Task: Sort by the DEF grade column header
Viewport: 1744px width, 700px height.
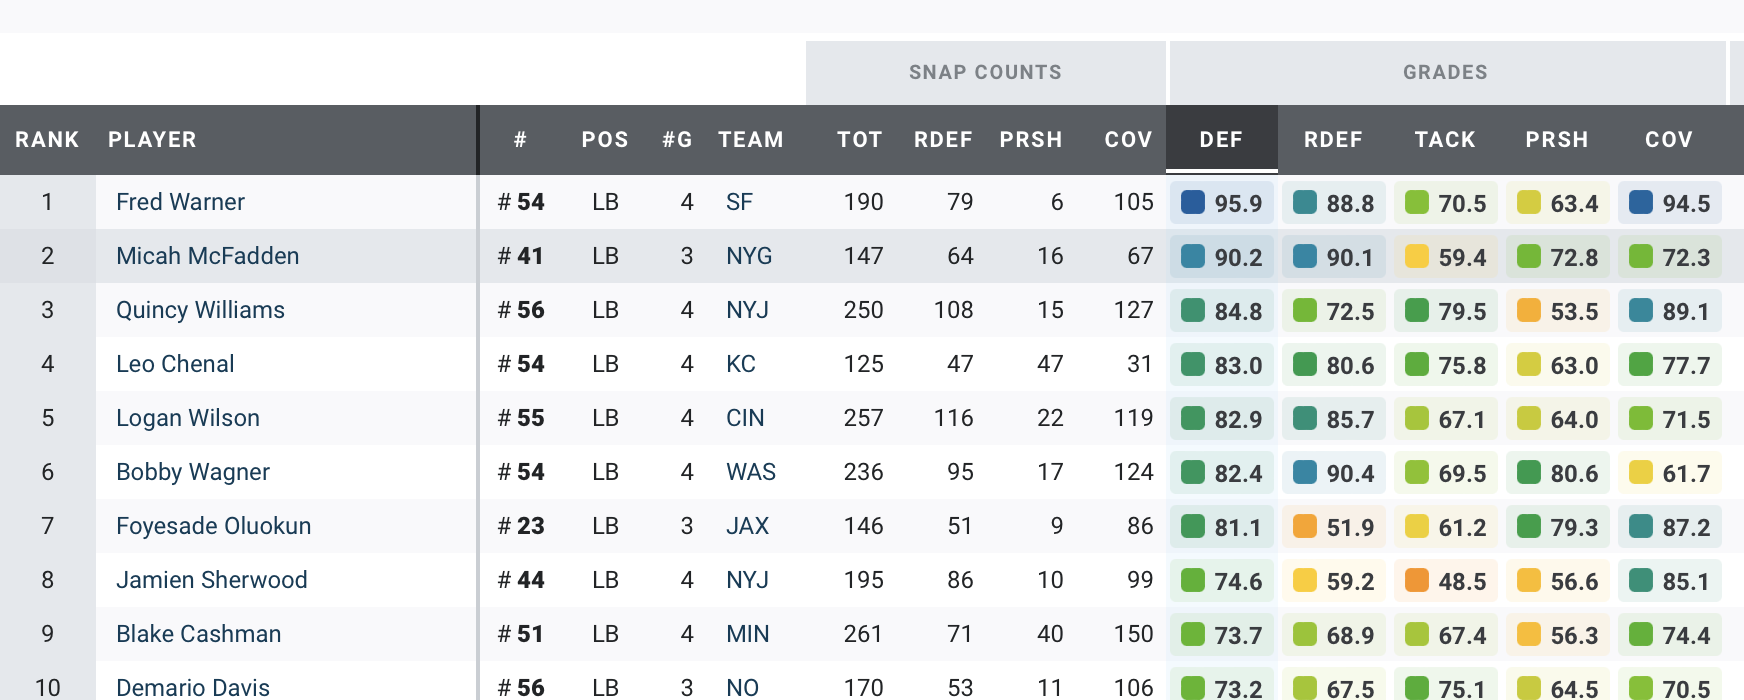Action: [x=1221, y=140]
